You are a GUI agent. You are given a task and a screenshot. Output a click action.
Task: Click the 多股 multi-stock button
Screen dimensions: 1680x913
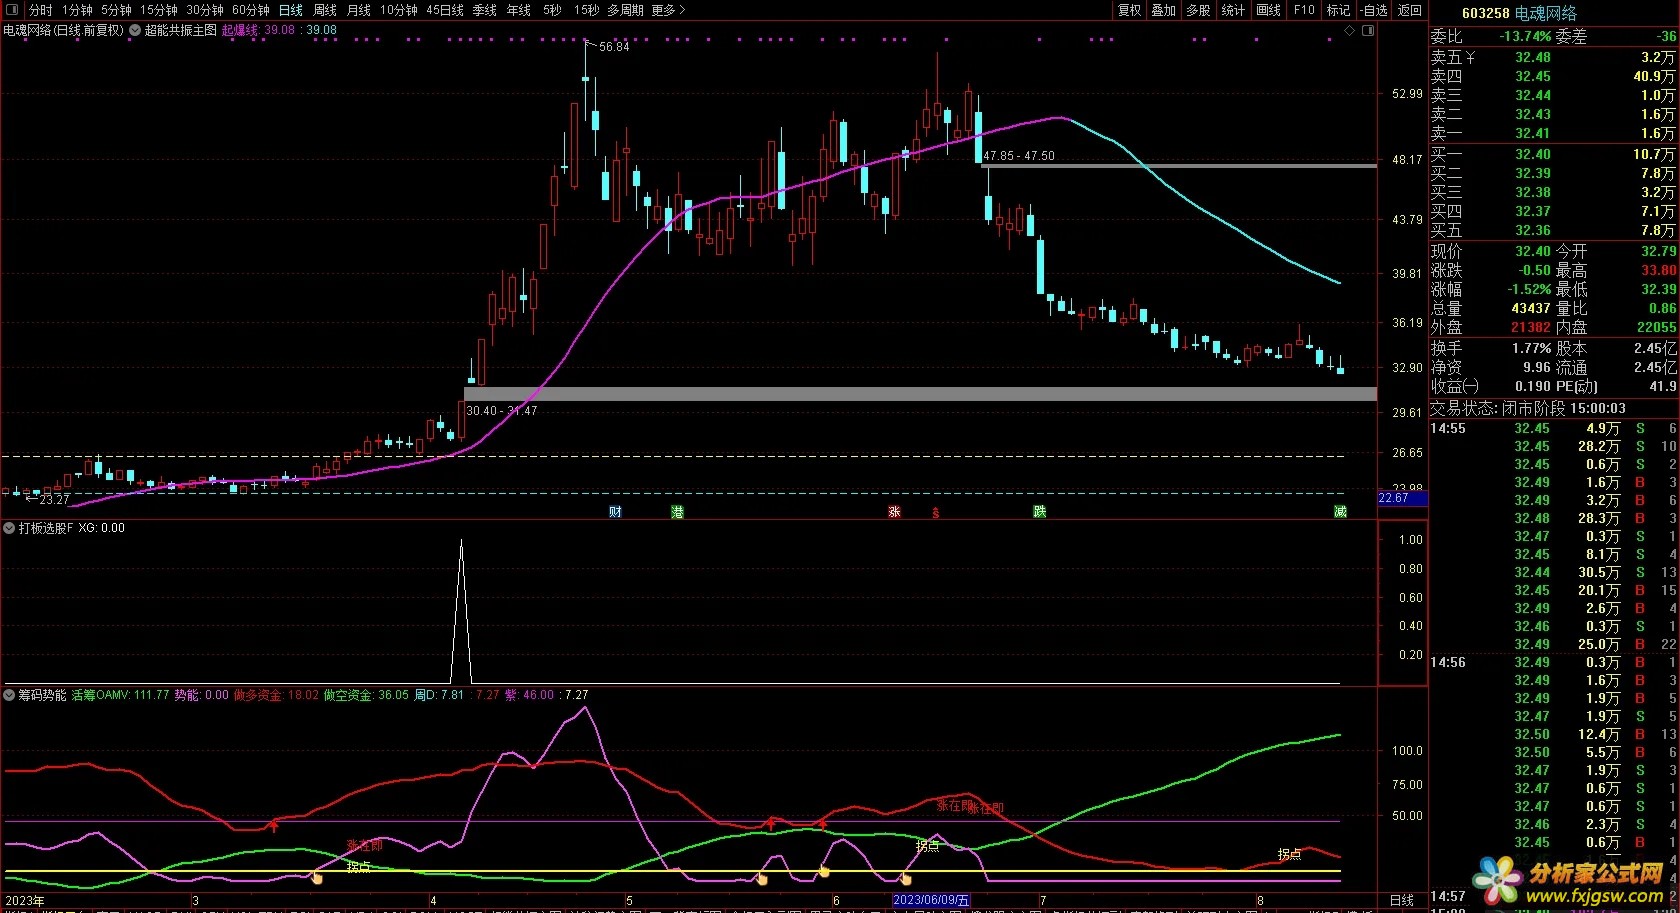tap(1199, 10)
